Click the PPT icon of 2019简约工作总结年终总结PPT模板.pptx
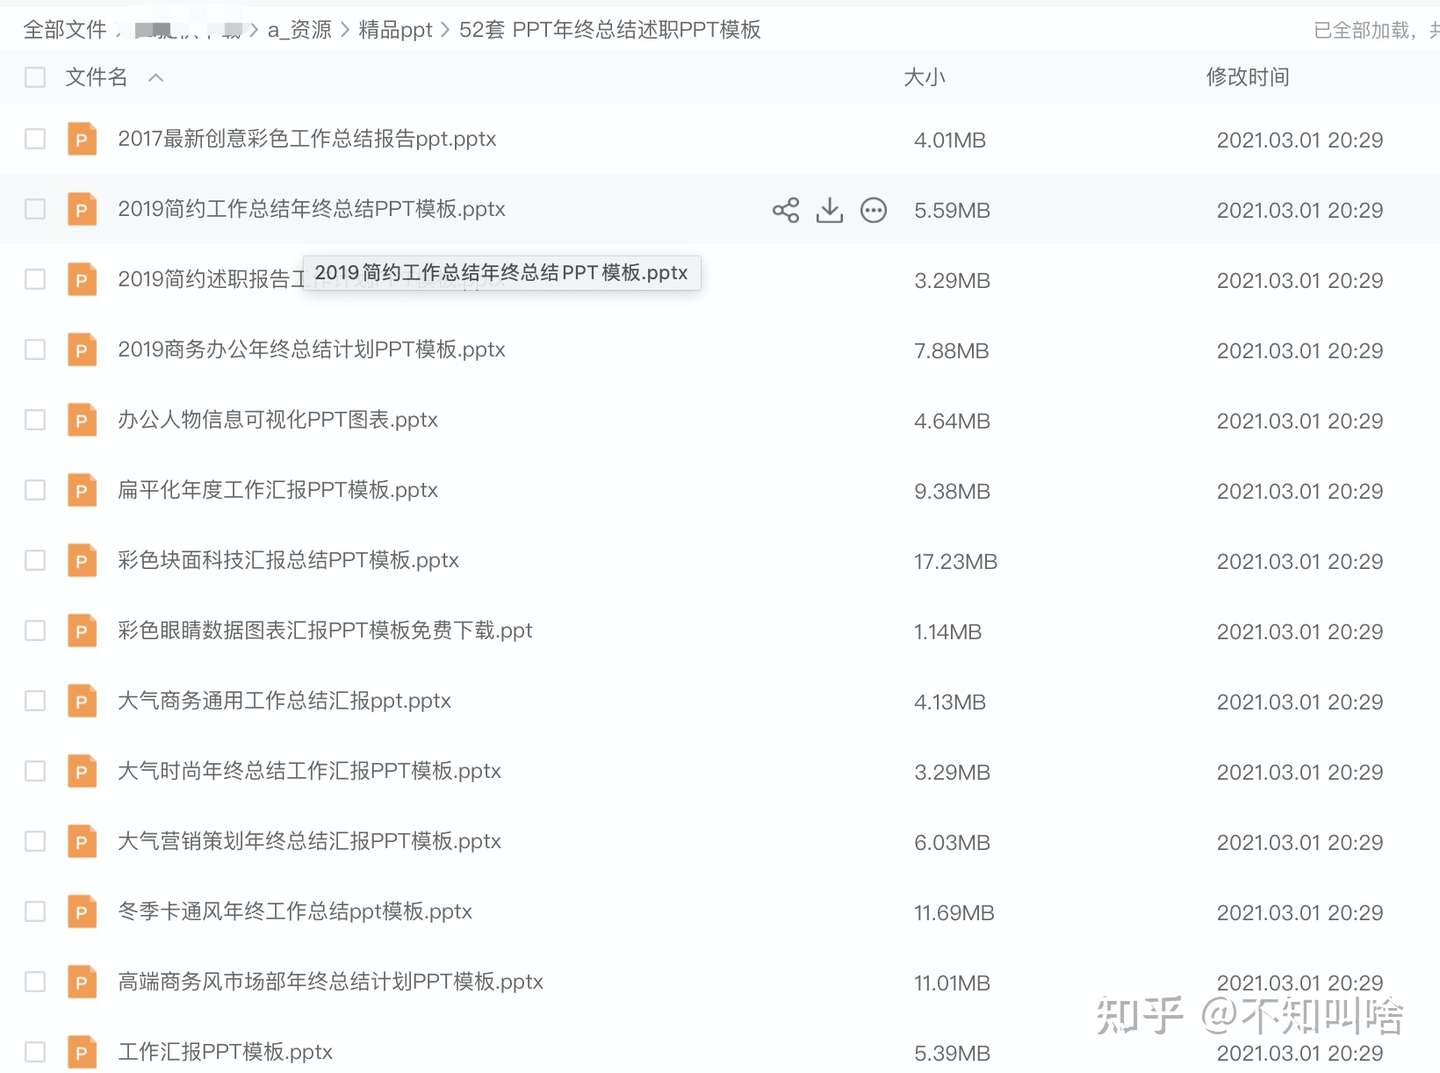 coord(82,209)
